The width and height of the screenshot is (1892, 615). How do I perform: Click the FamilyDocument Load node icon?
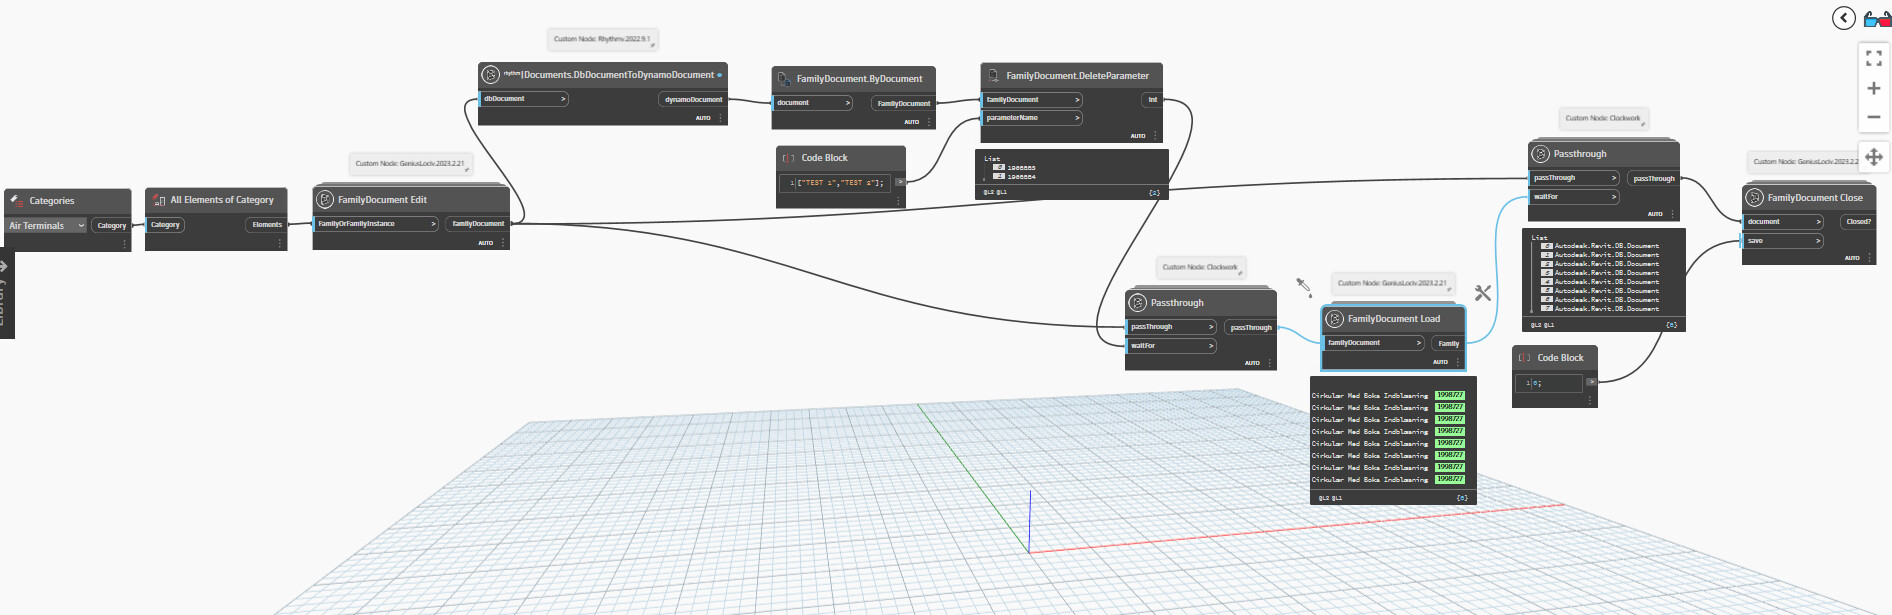[x=1334, y=319]
